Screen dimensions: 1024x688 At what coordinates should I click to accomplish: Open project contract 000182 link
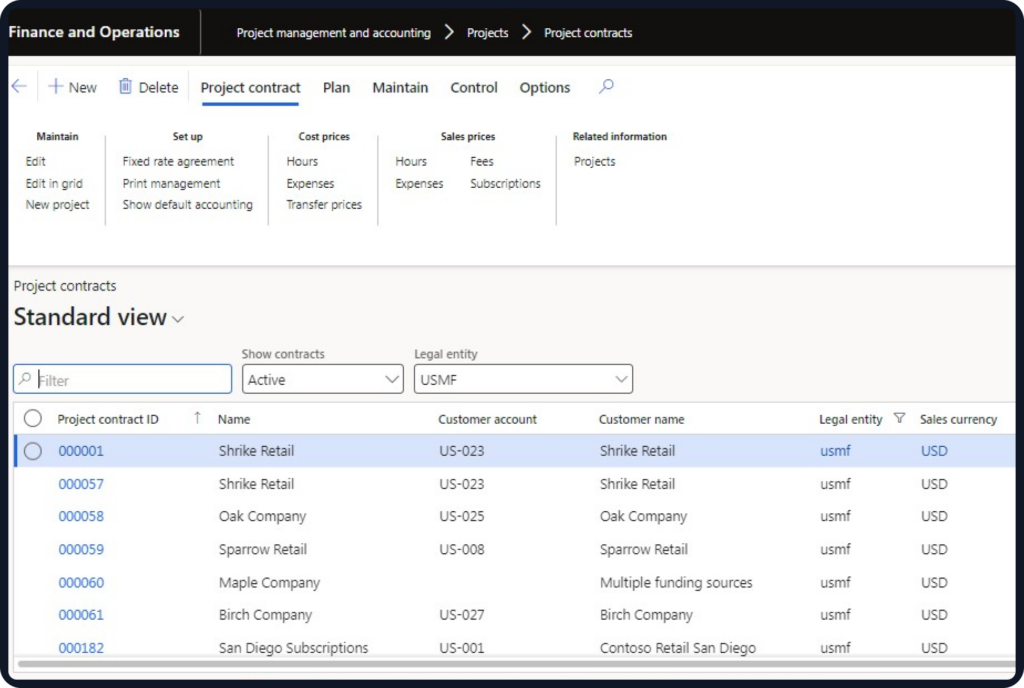coord(81,648)
